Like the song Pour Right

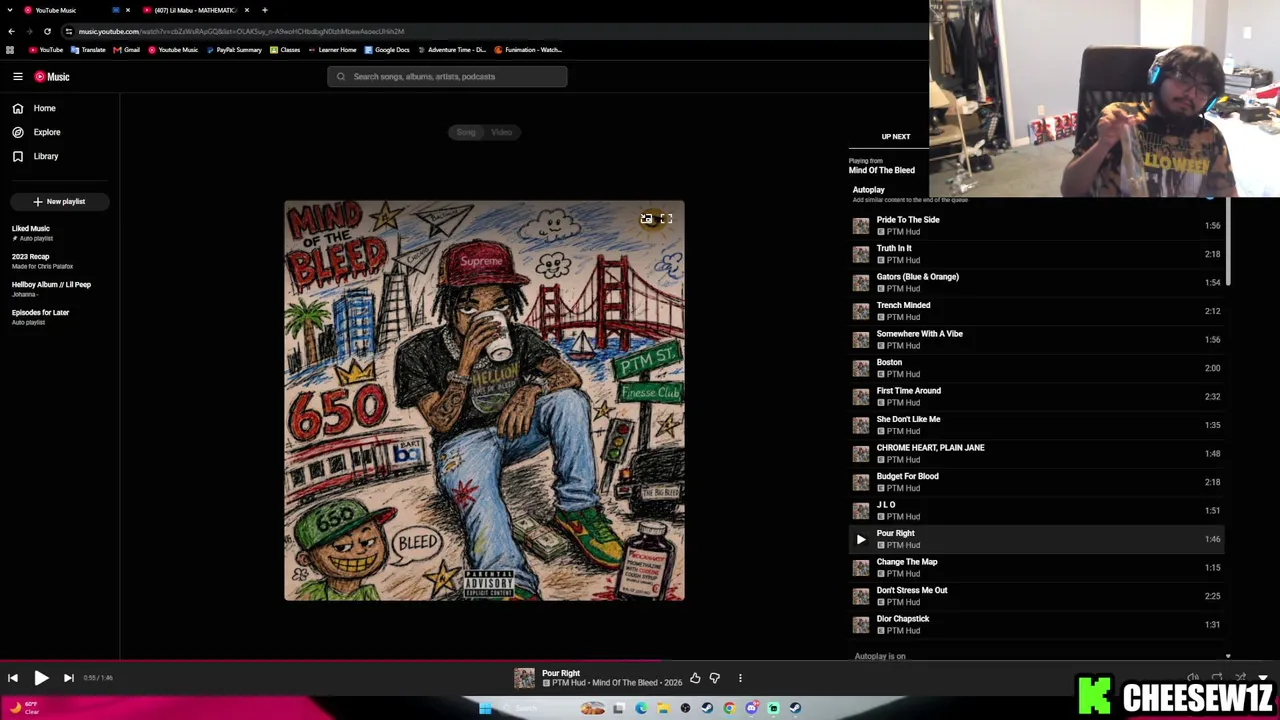tap(695, 678)
